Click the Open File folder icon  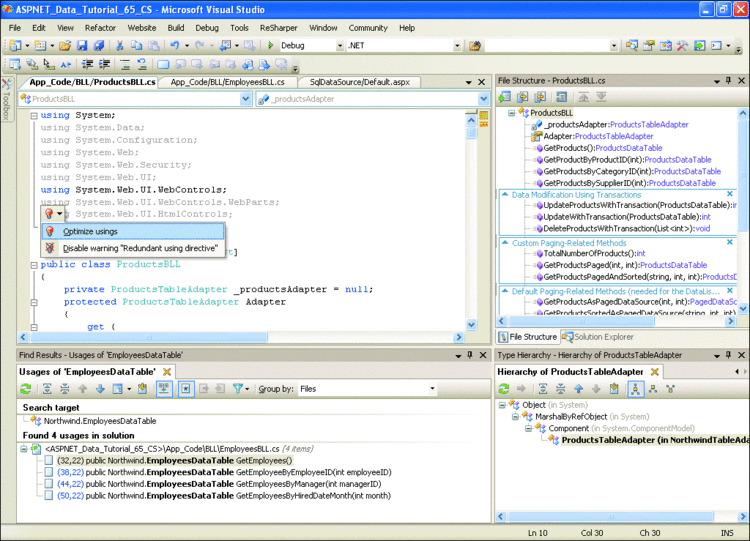[x=65, y=45]
